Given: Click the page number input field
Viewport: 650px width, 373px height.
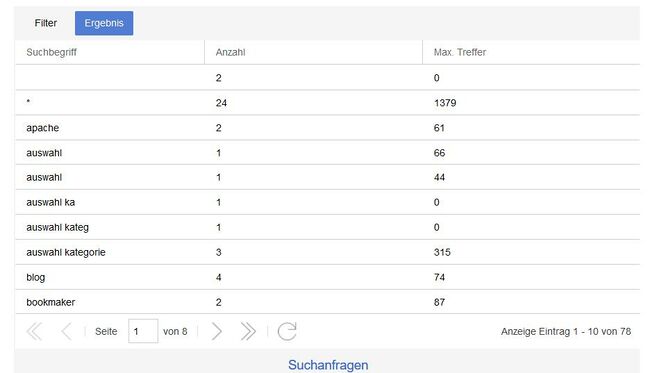Looking at the screenshot, I should click(x=143, y=331).
